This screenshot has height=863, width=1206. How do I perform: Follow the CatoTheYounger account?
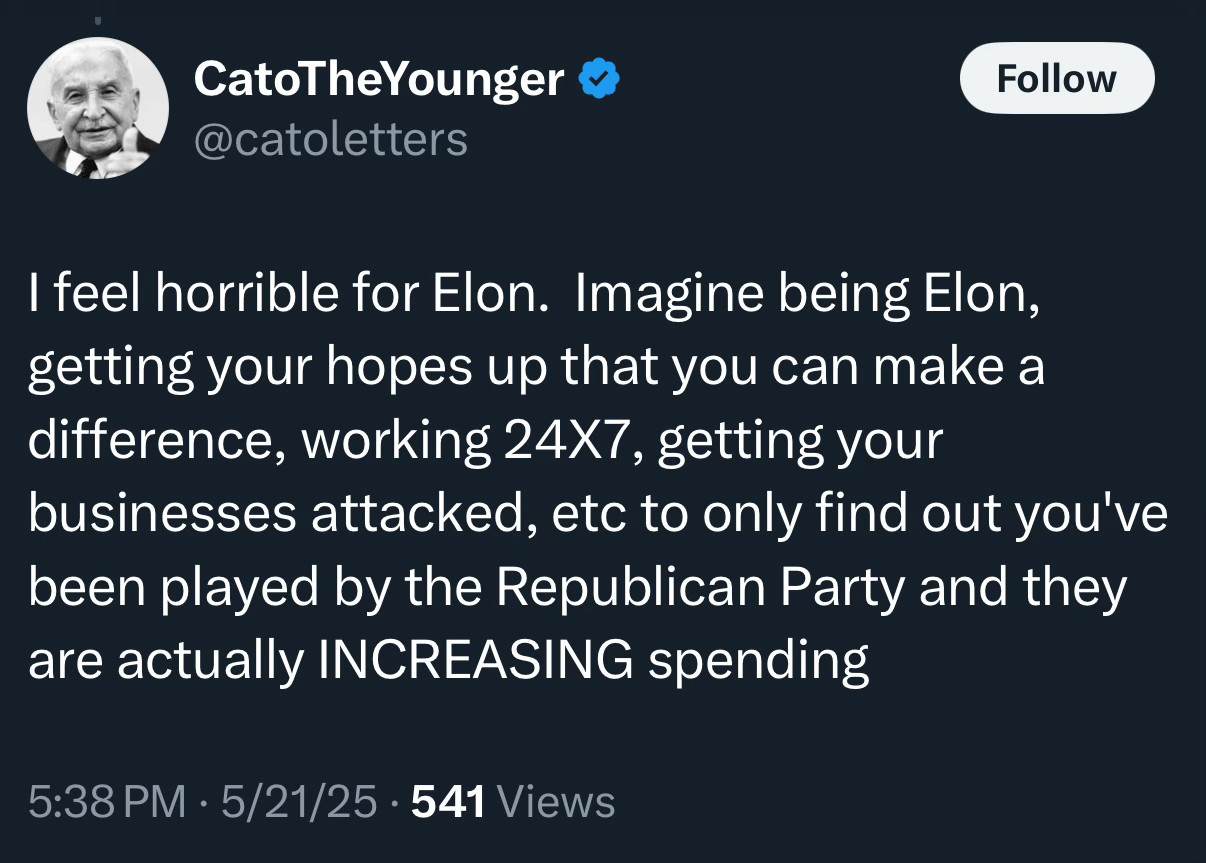(x=1057, y=78)
